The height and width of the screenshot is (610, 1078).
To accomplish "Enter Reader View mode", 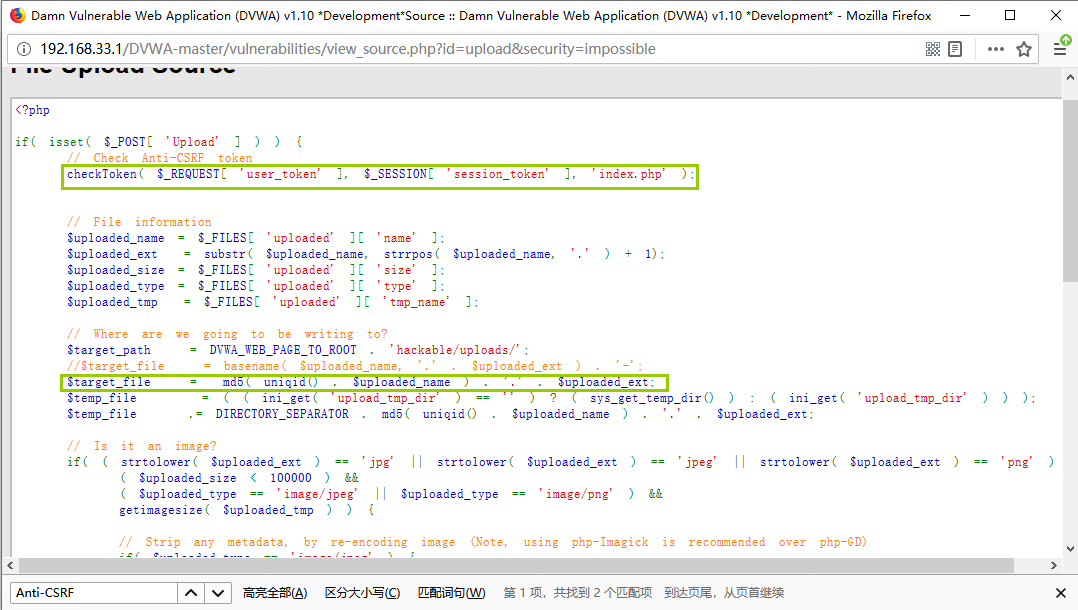I will click(x=954, y=48).
